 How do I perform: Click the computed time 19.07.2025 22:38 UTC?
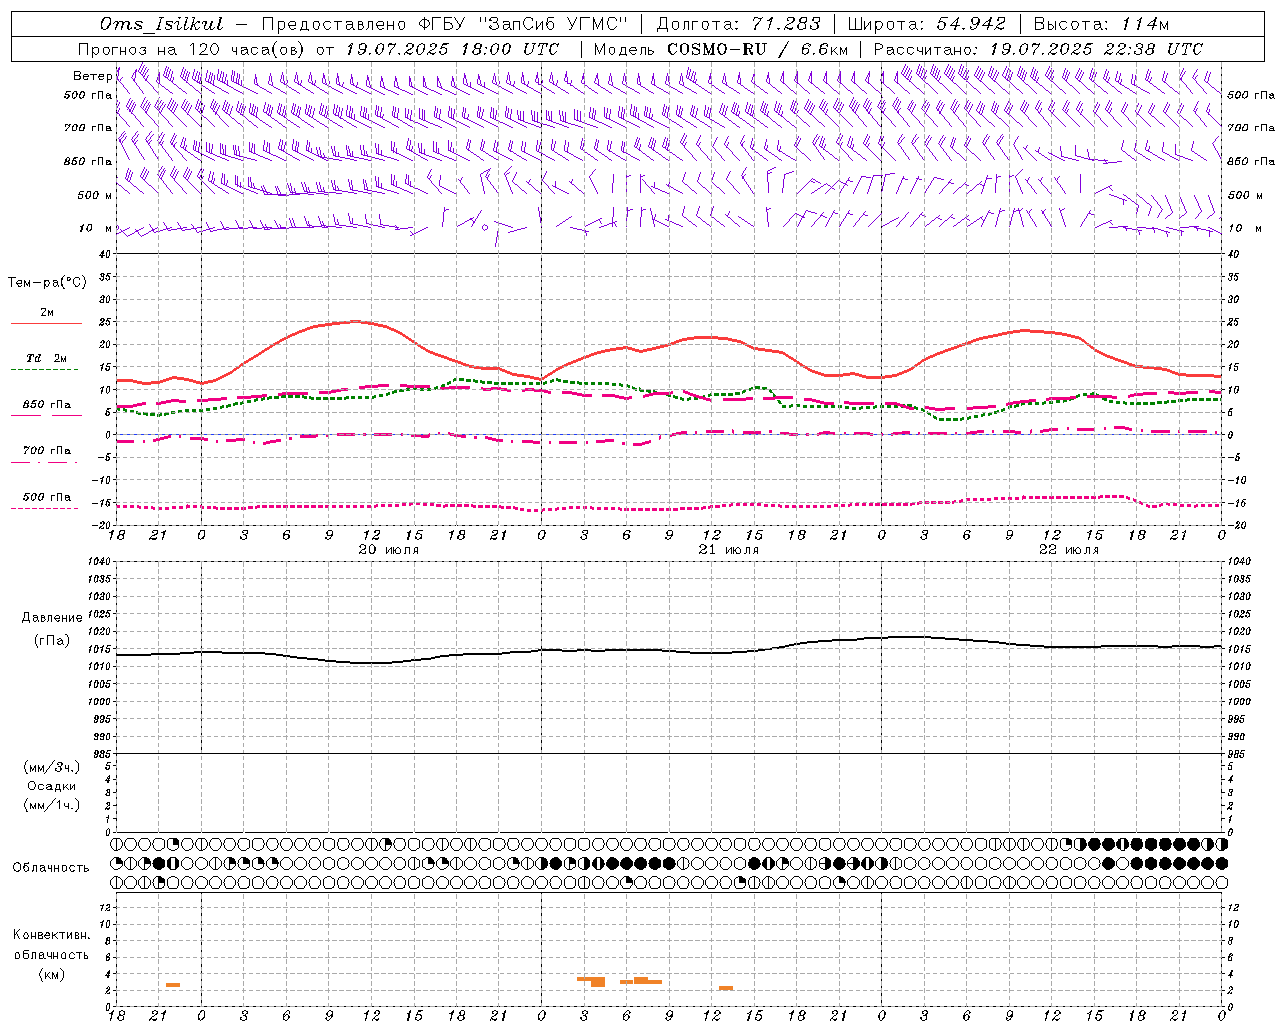point(1096,49)
